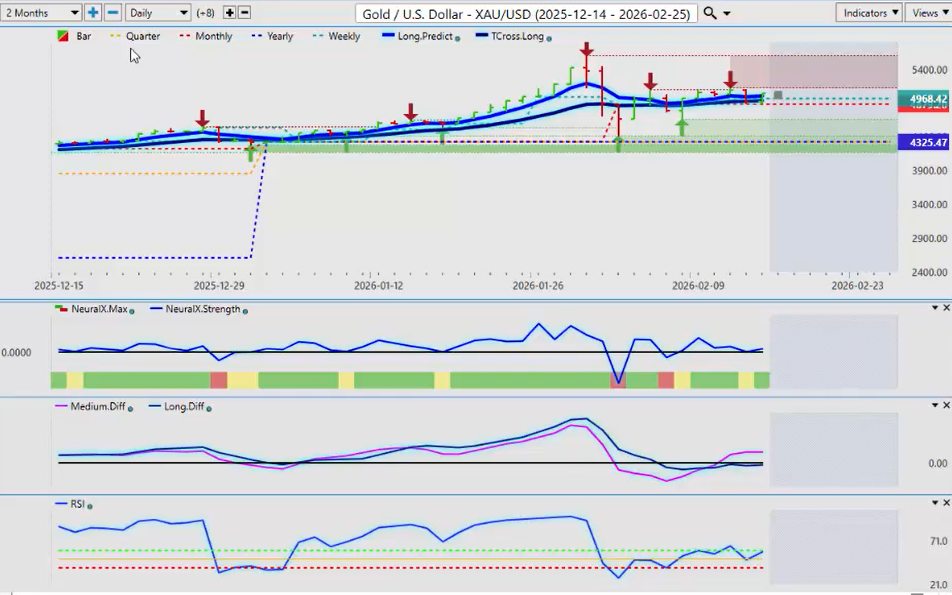Click the TCross.Long legend label
The height and width of the screenshot is (595, 952).
tap(515, 36)
